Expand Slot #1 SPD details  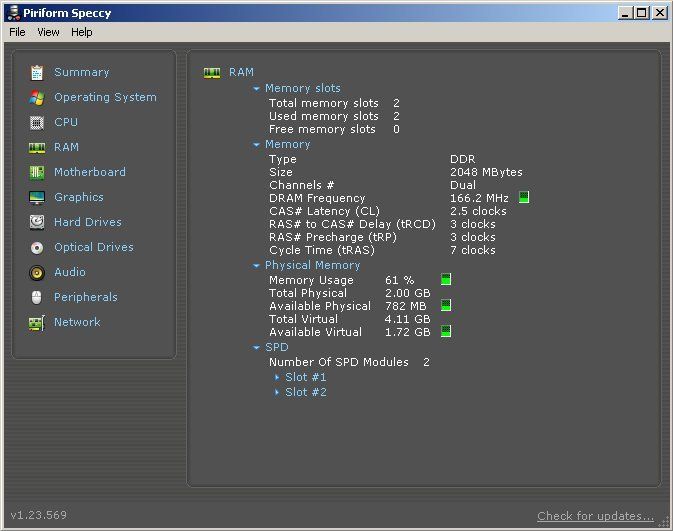pos(305,377)
